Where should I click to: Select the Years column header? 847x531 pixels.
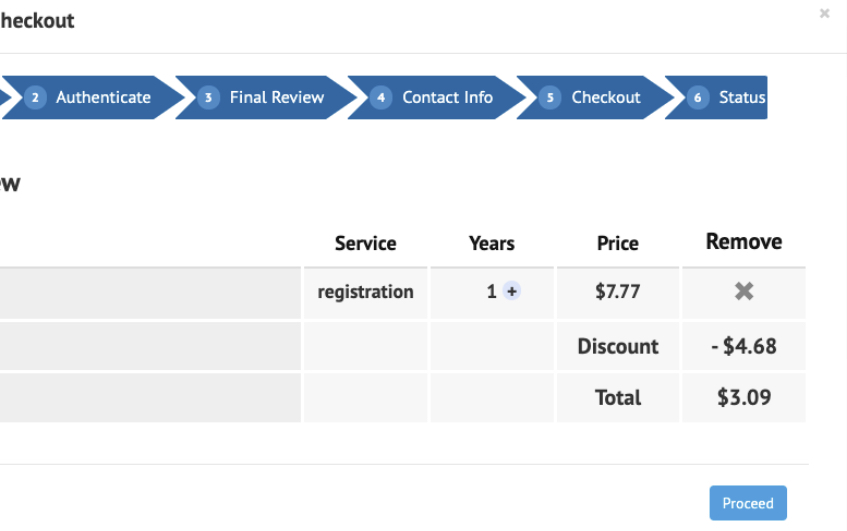point(492,243)
